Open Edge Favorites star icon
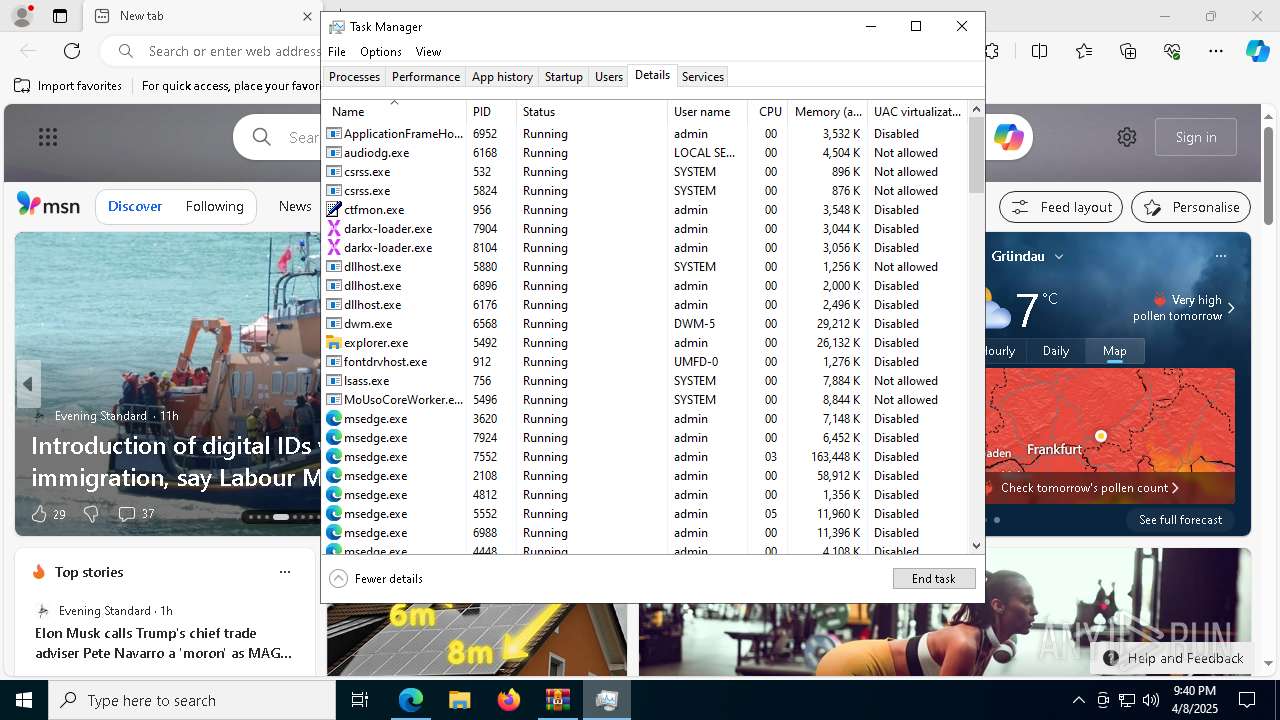Viewport: 1280px width, 720px height. 1084,51
